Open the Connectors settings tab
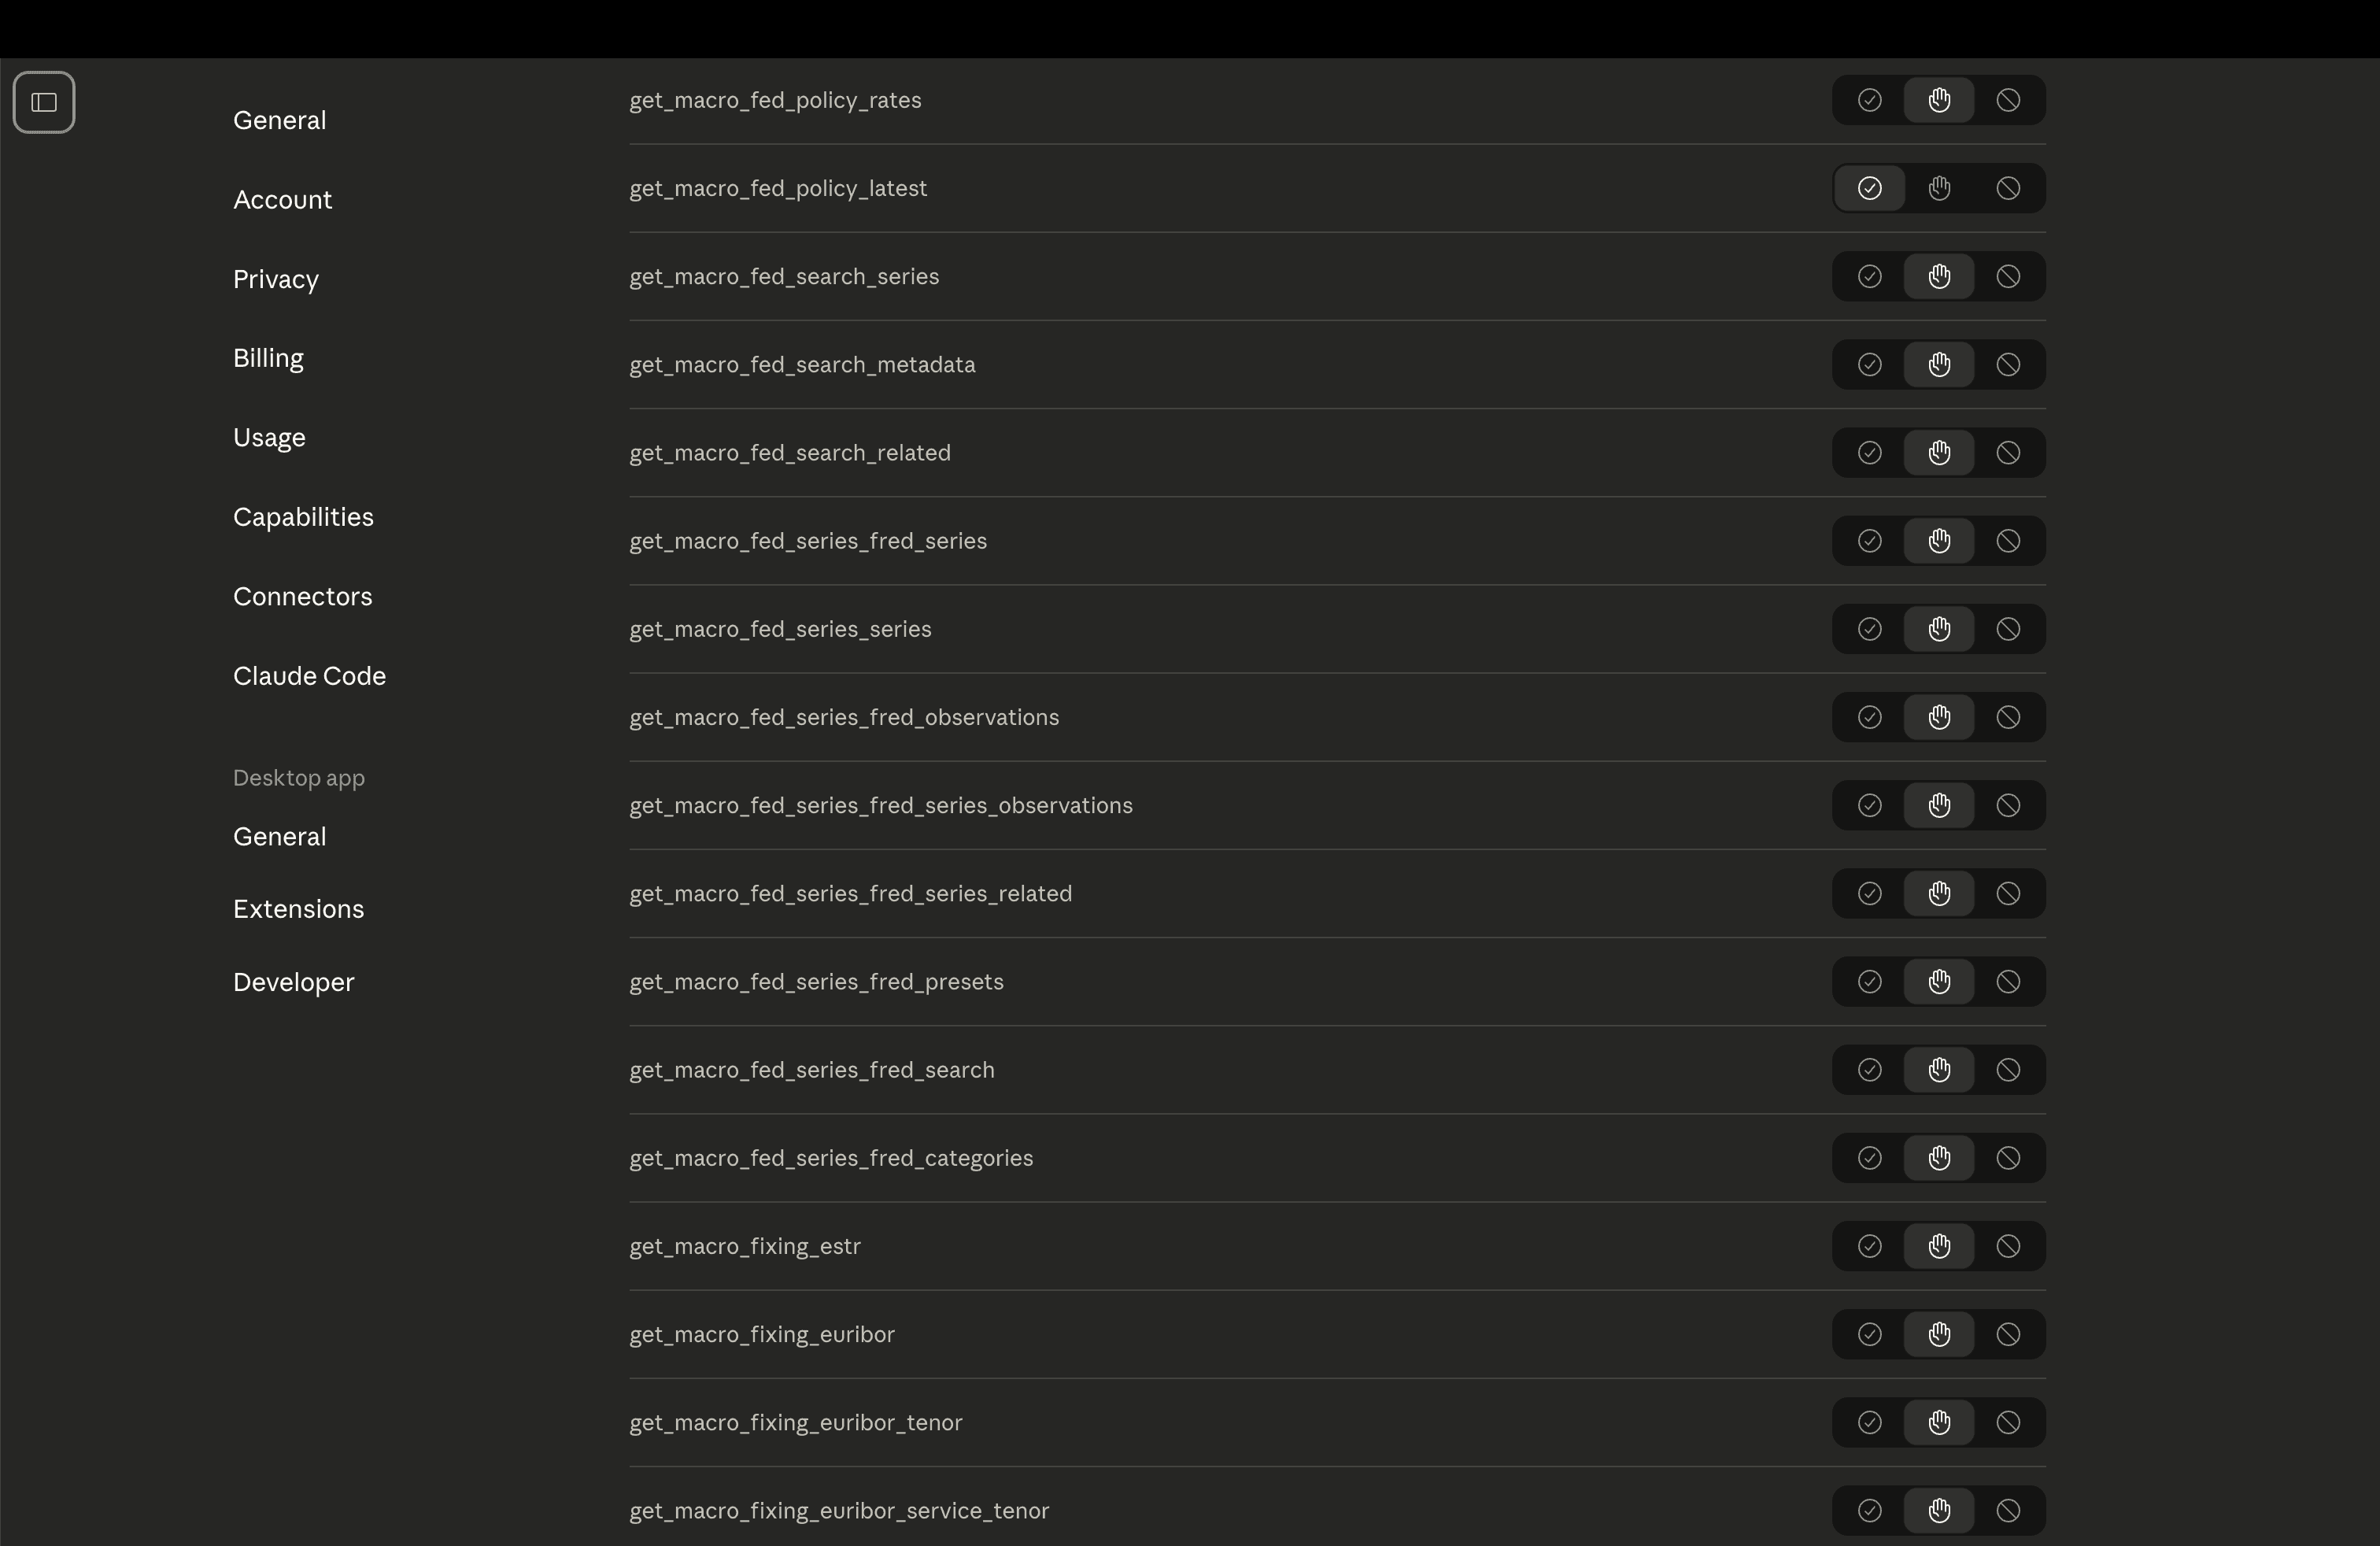This screenshot has width=2380, height=1546. [302, 596]
